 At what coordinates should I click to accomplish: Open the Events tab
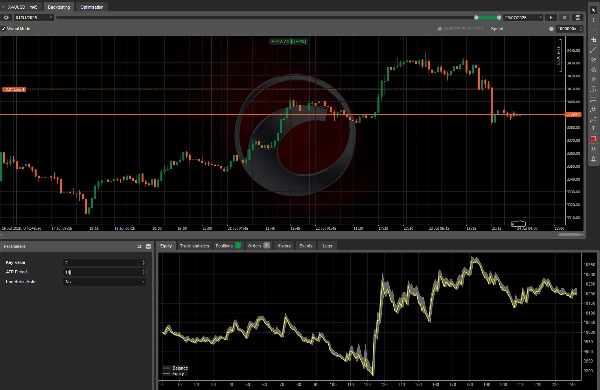tap(306, 246)
